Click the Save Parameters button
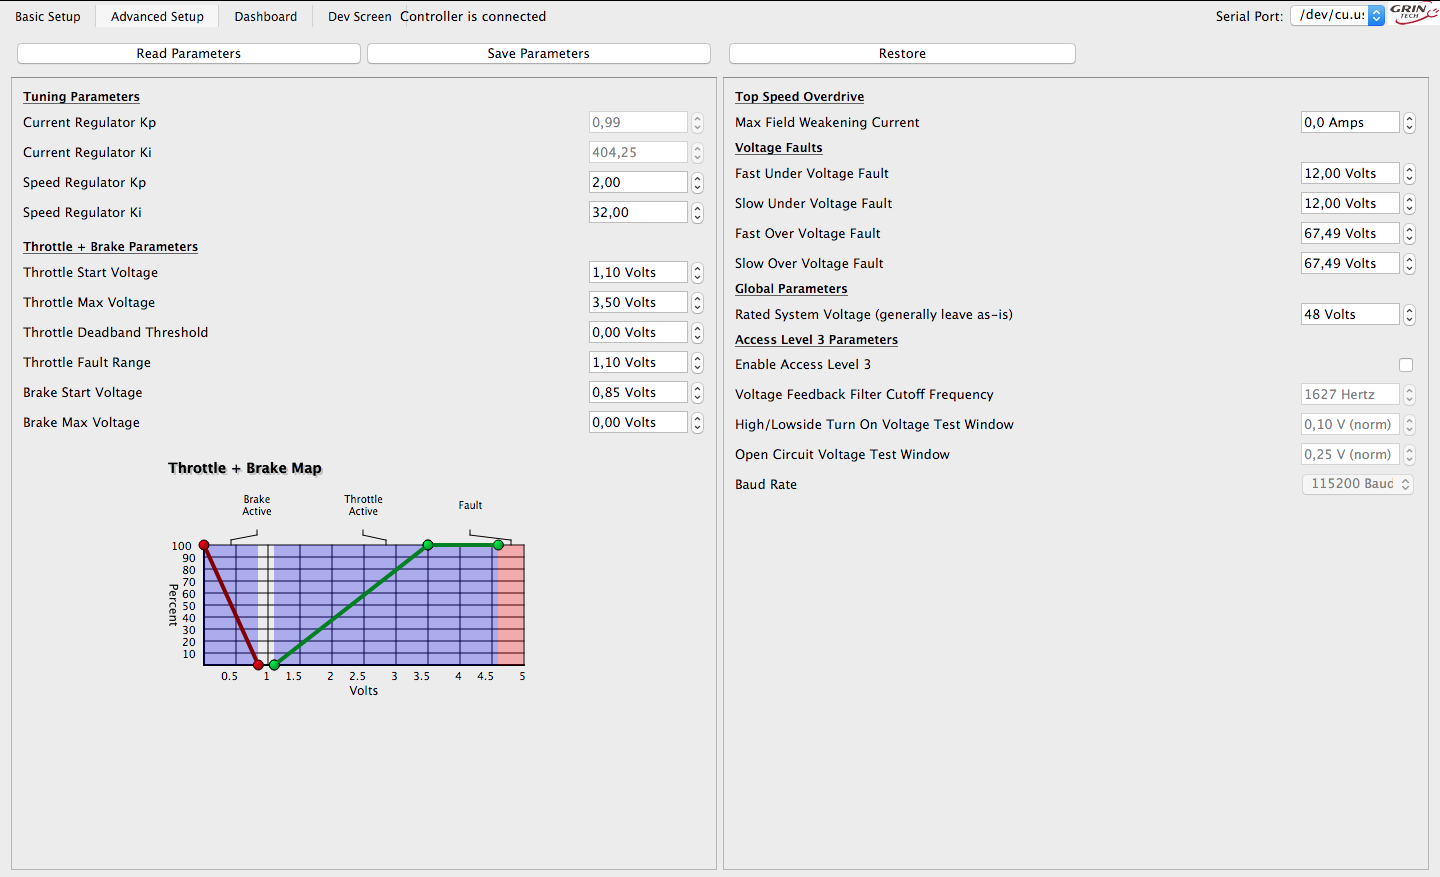The width and height of the screenshot is (1440, 877). (x=538, y=54)
